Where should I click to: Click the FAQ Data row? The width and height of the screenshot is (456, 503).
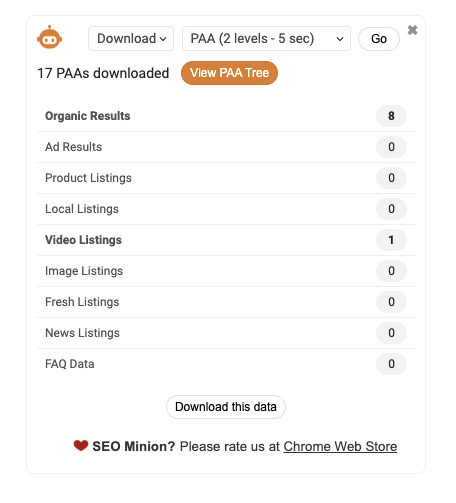[x=226, y=364]
